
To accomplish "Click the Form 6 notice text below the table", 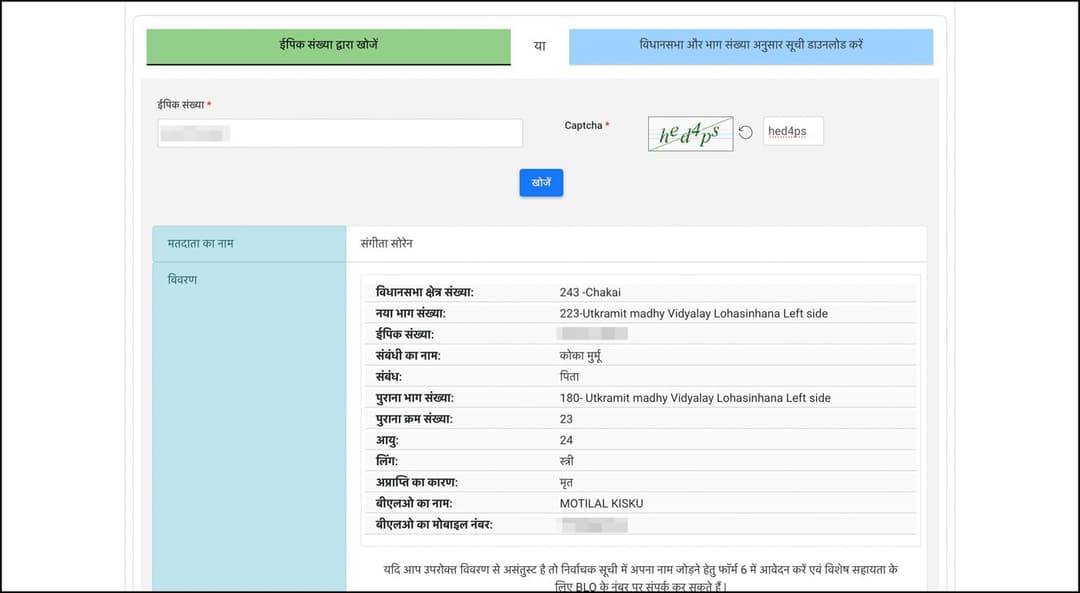I will click(640, 576).
